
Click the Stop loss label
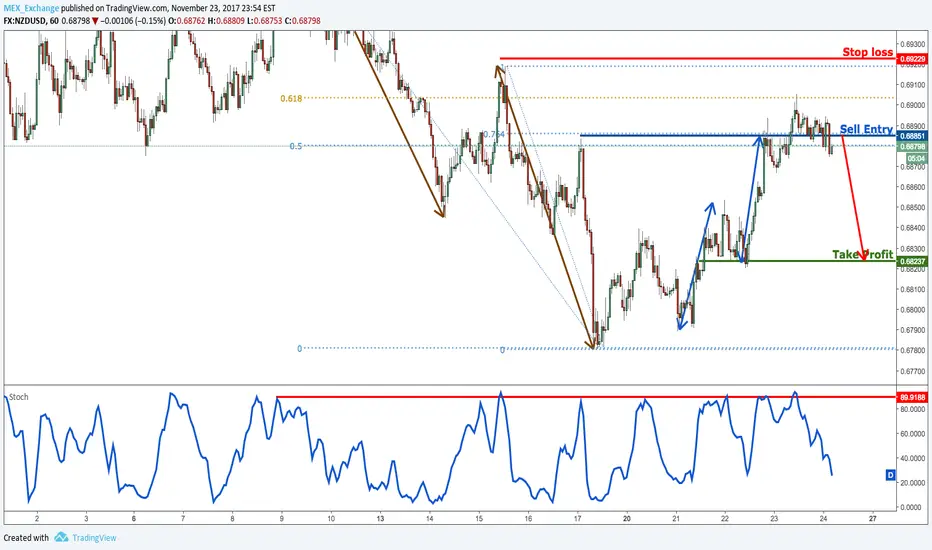(x=867, y=52)
